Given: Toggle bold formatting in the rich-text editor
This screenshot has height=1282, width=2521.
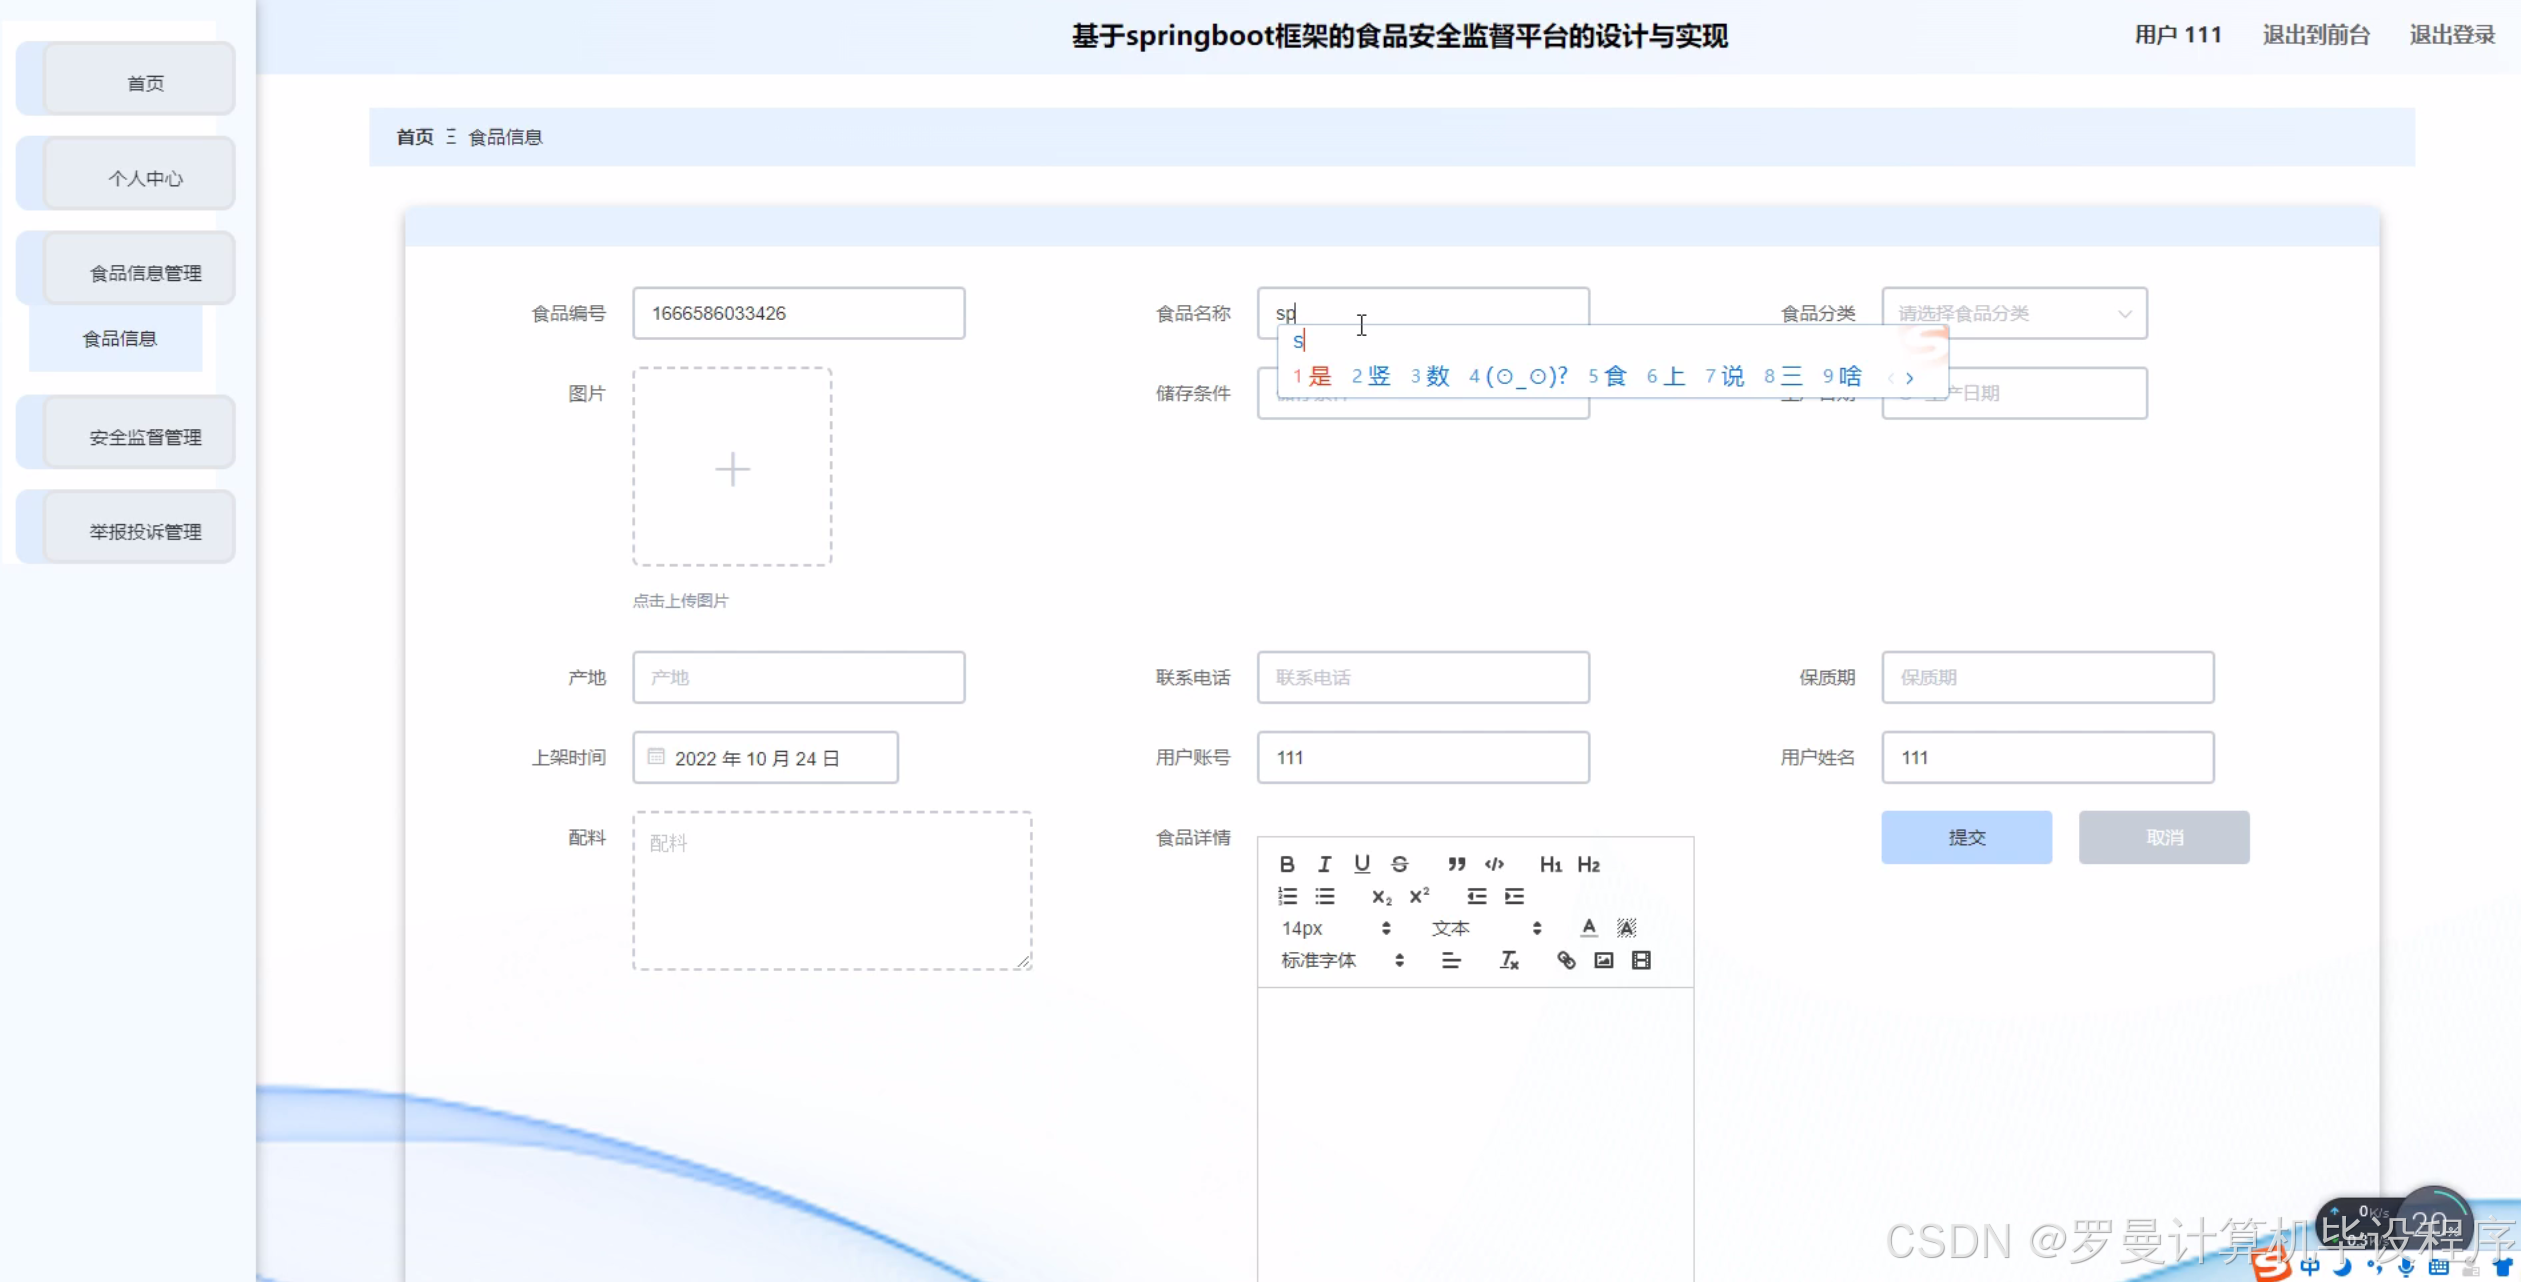Looking at the screenshot, I should [1287, 864].
